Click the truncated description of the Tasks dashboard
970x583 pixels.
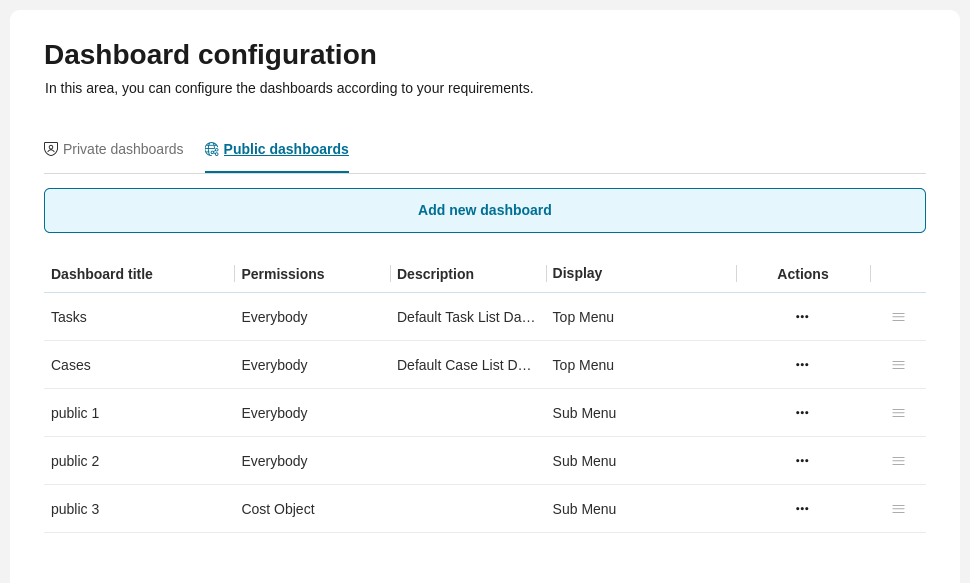(466, 317)
